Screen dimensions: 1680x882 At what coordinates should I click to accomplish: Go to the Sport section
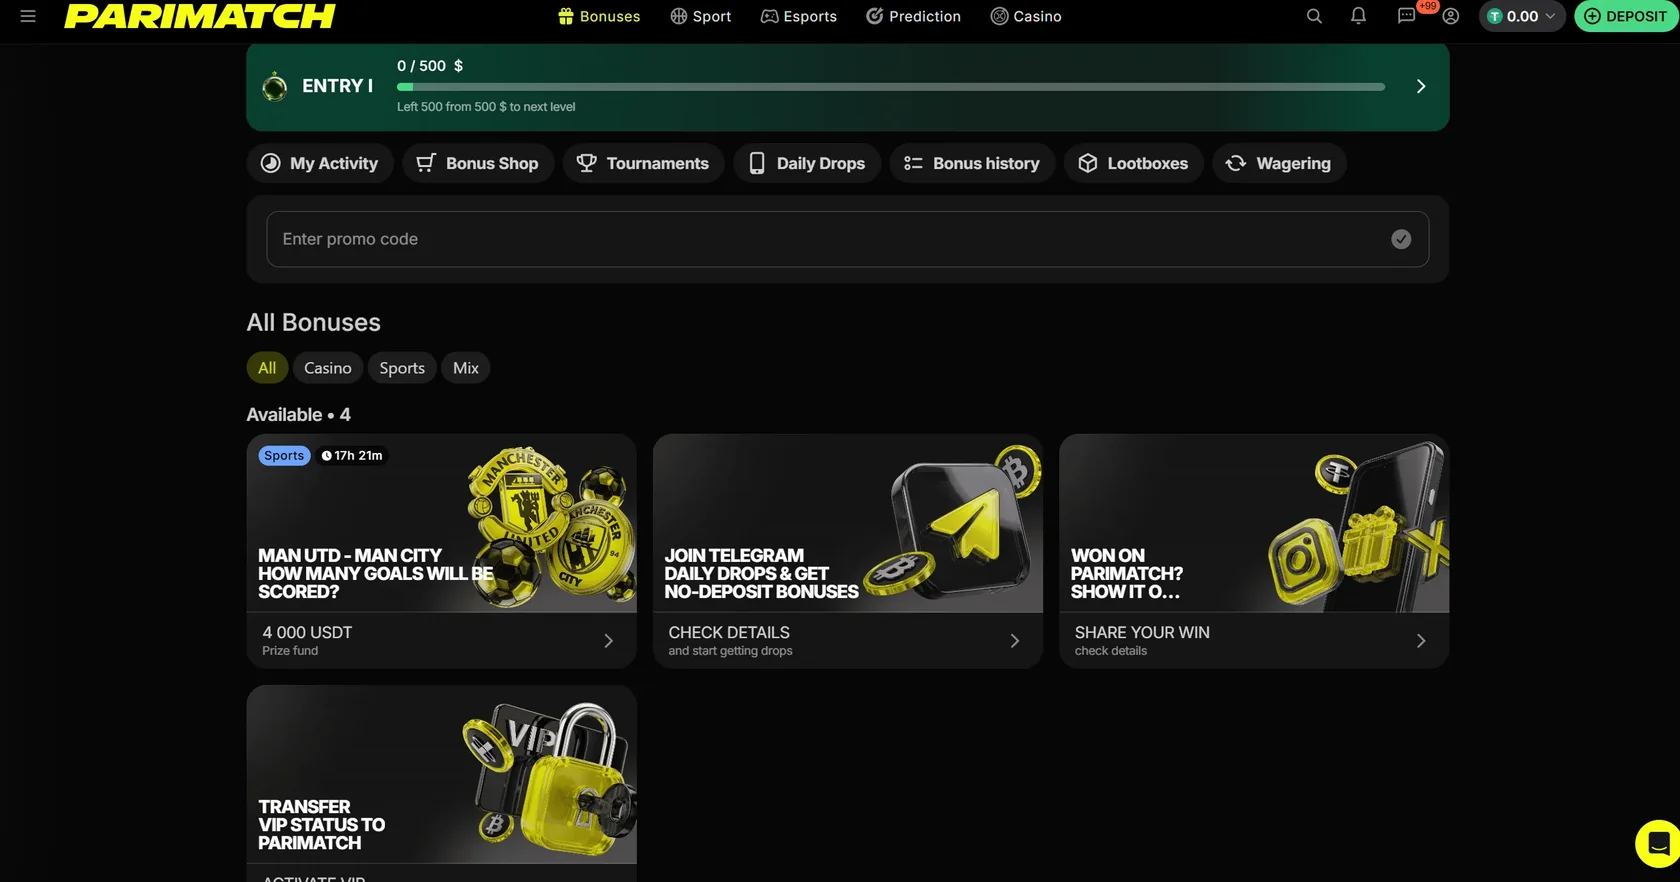pyautogui.click(x=701, y=16)
